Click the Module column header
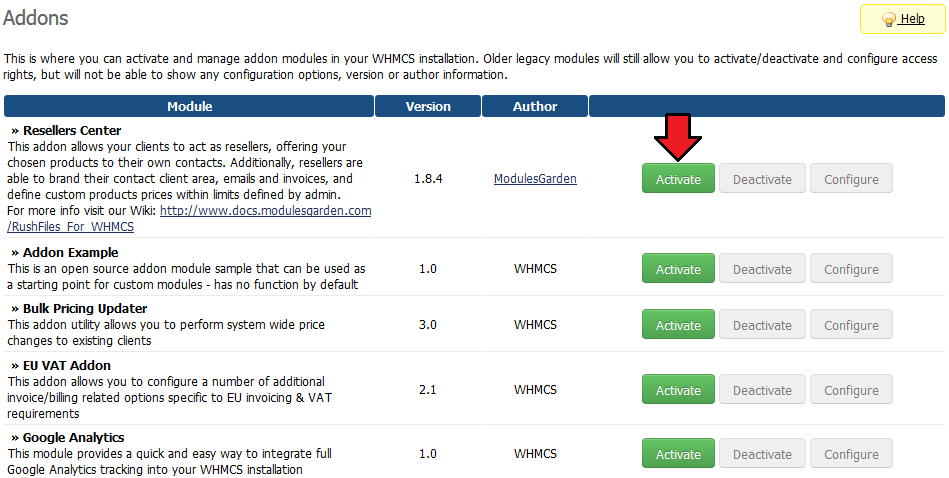949x478 pixels. tap(189, 106)
